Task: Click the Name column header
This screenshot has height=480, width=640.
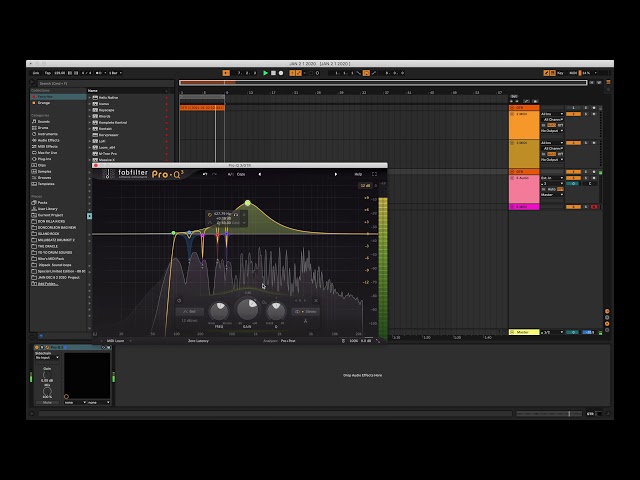Action: click(x=93, y=91)
